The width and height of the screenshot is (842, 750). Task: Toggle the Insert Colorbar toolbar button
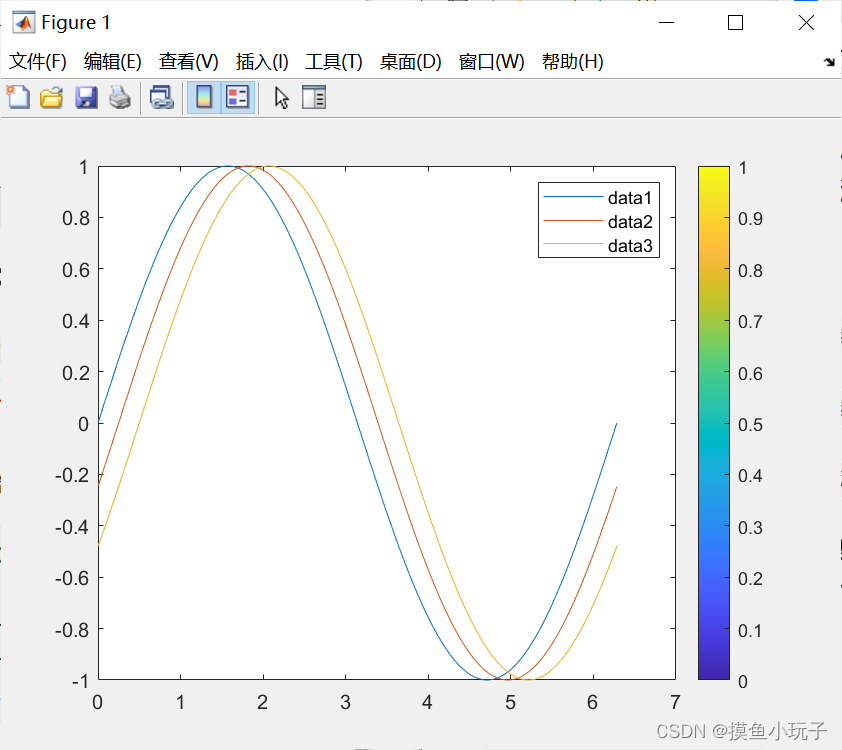[x=204, y=98]
